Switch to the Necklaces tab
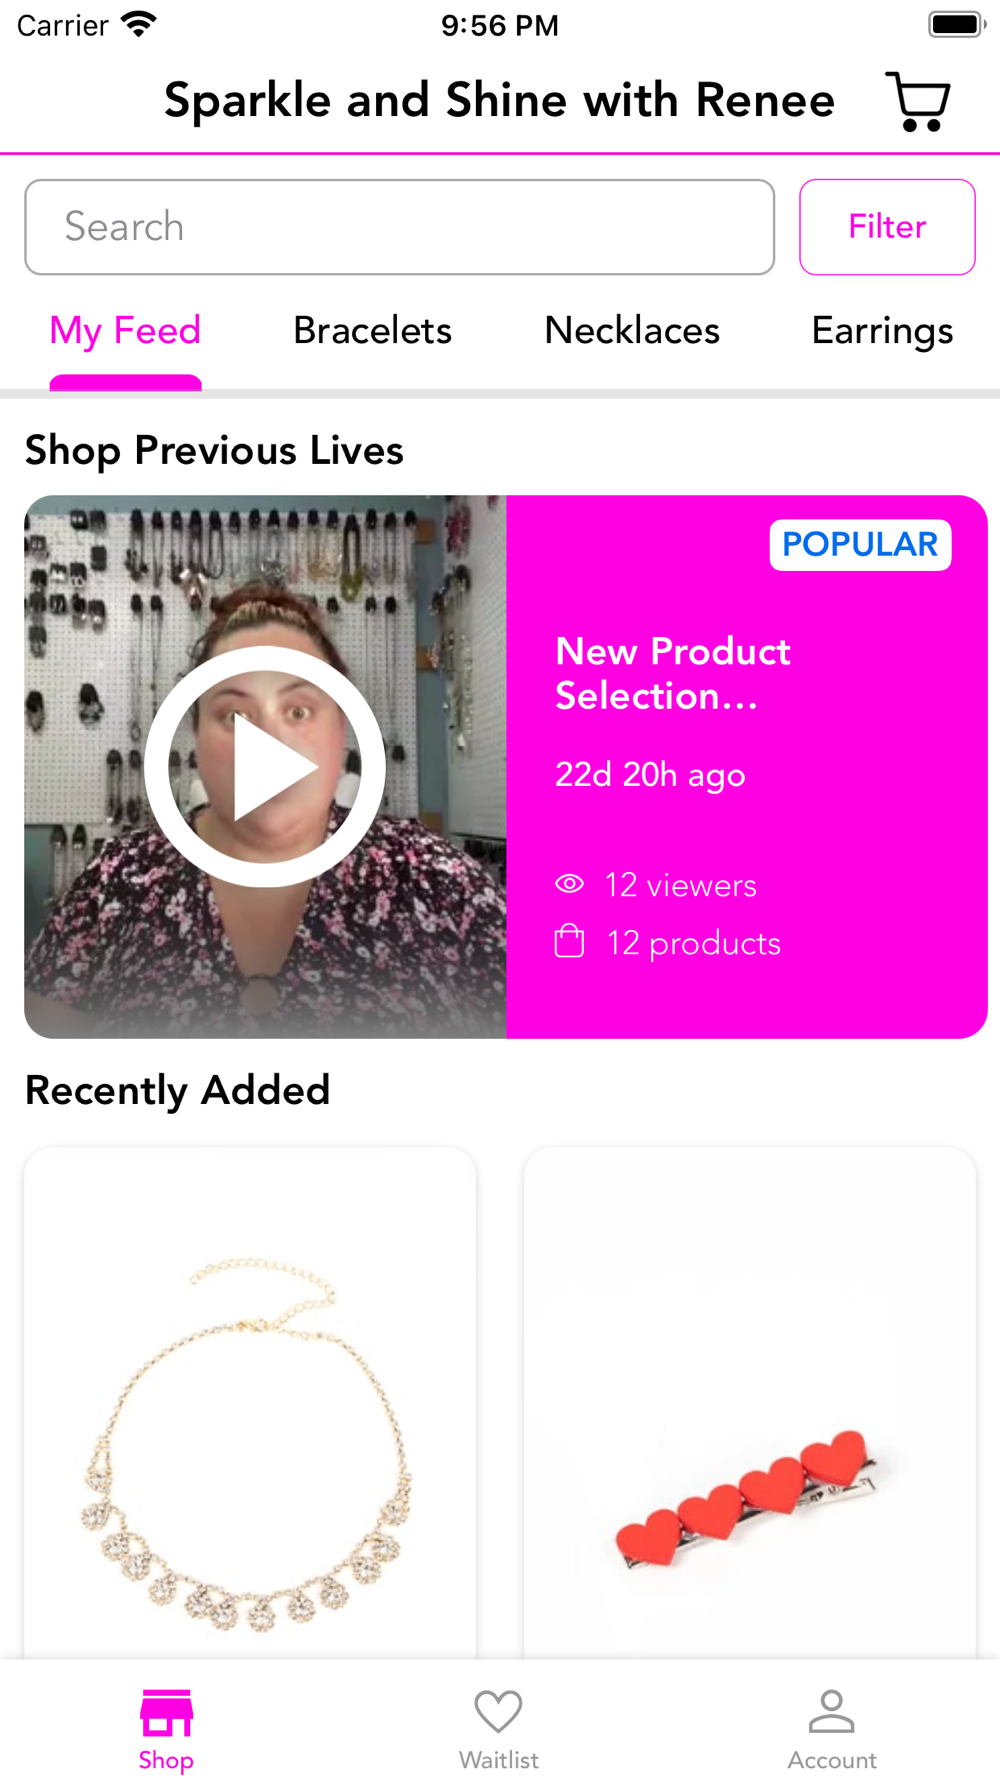The height and width of the screenshot is (1778, 1000). pyautogui.click(x=632, y=331)
